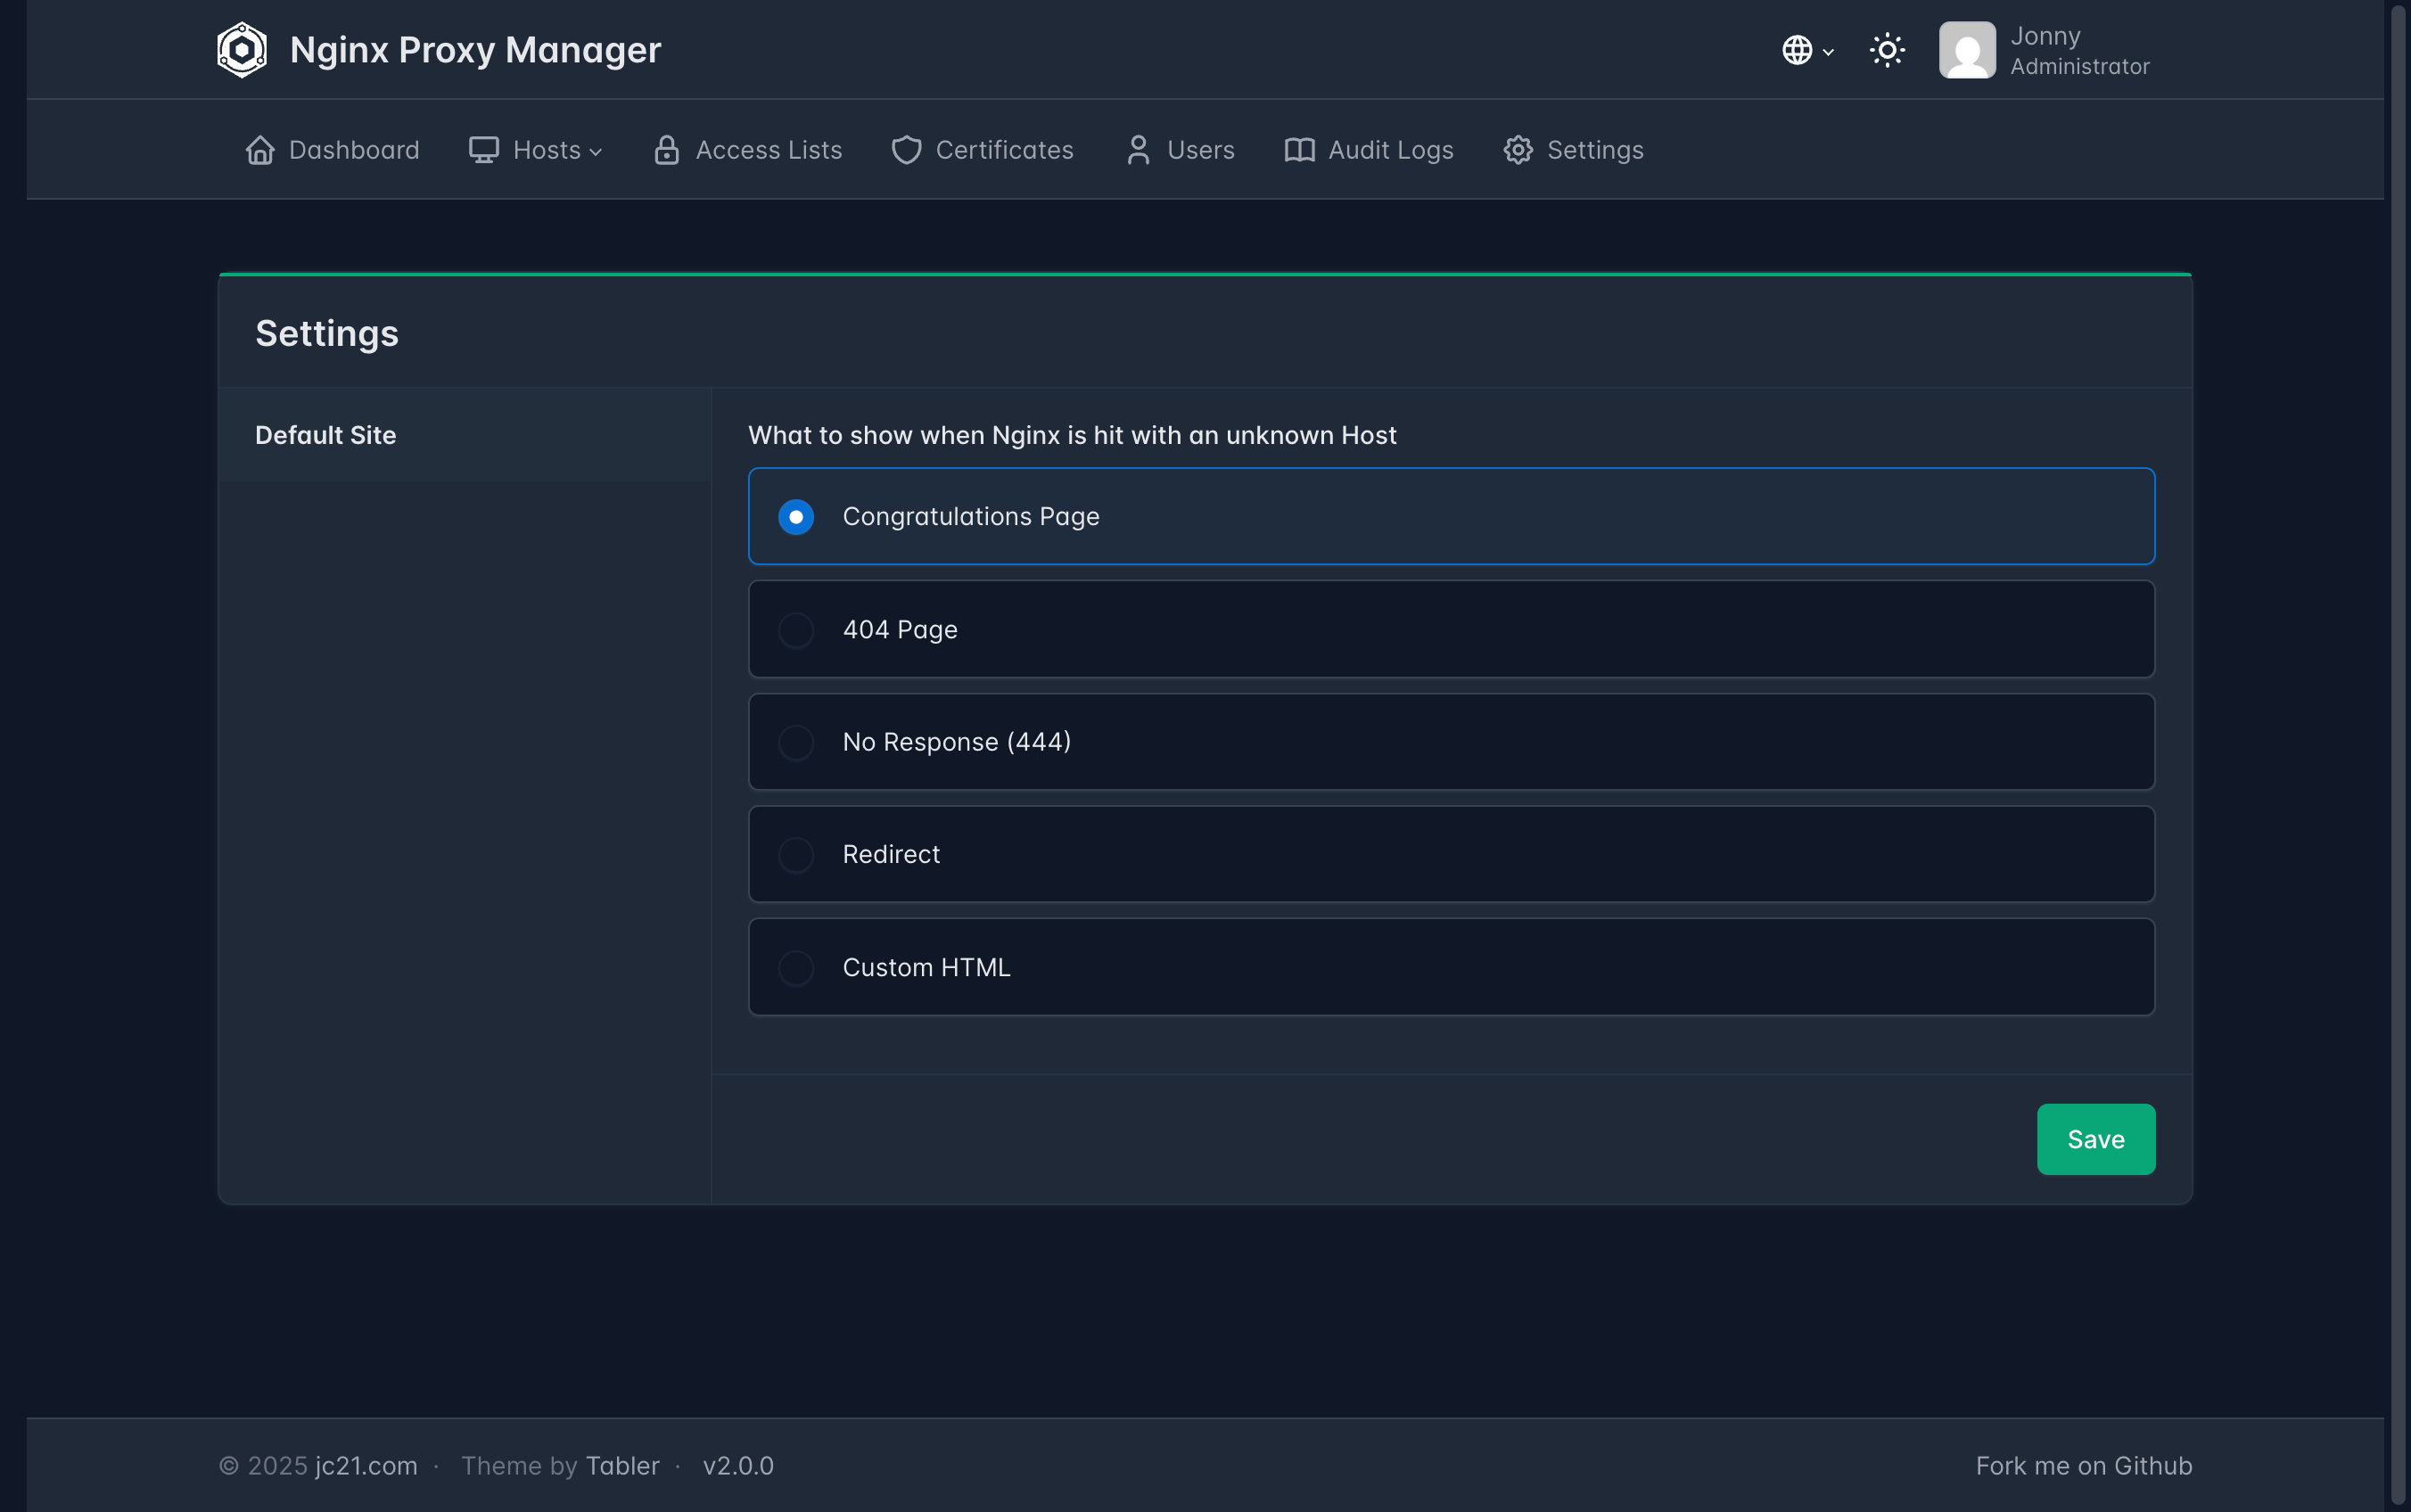Screen dimensions: 2411x1512
Task: Click the Certificates shield icon
Action: (x=906, y=150)
